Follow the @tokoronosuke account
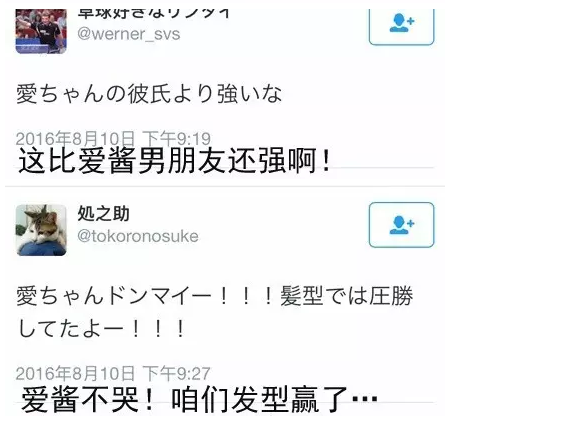561x424 pixels. click(401, 225)
